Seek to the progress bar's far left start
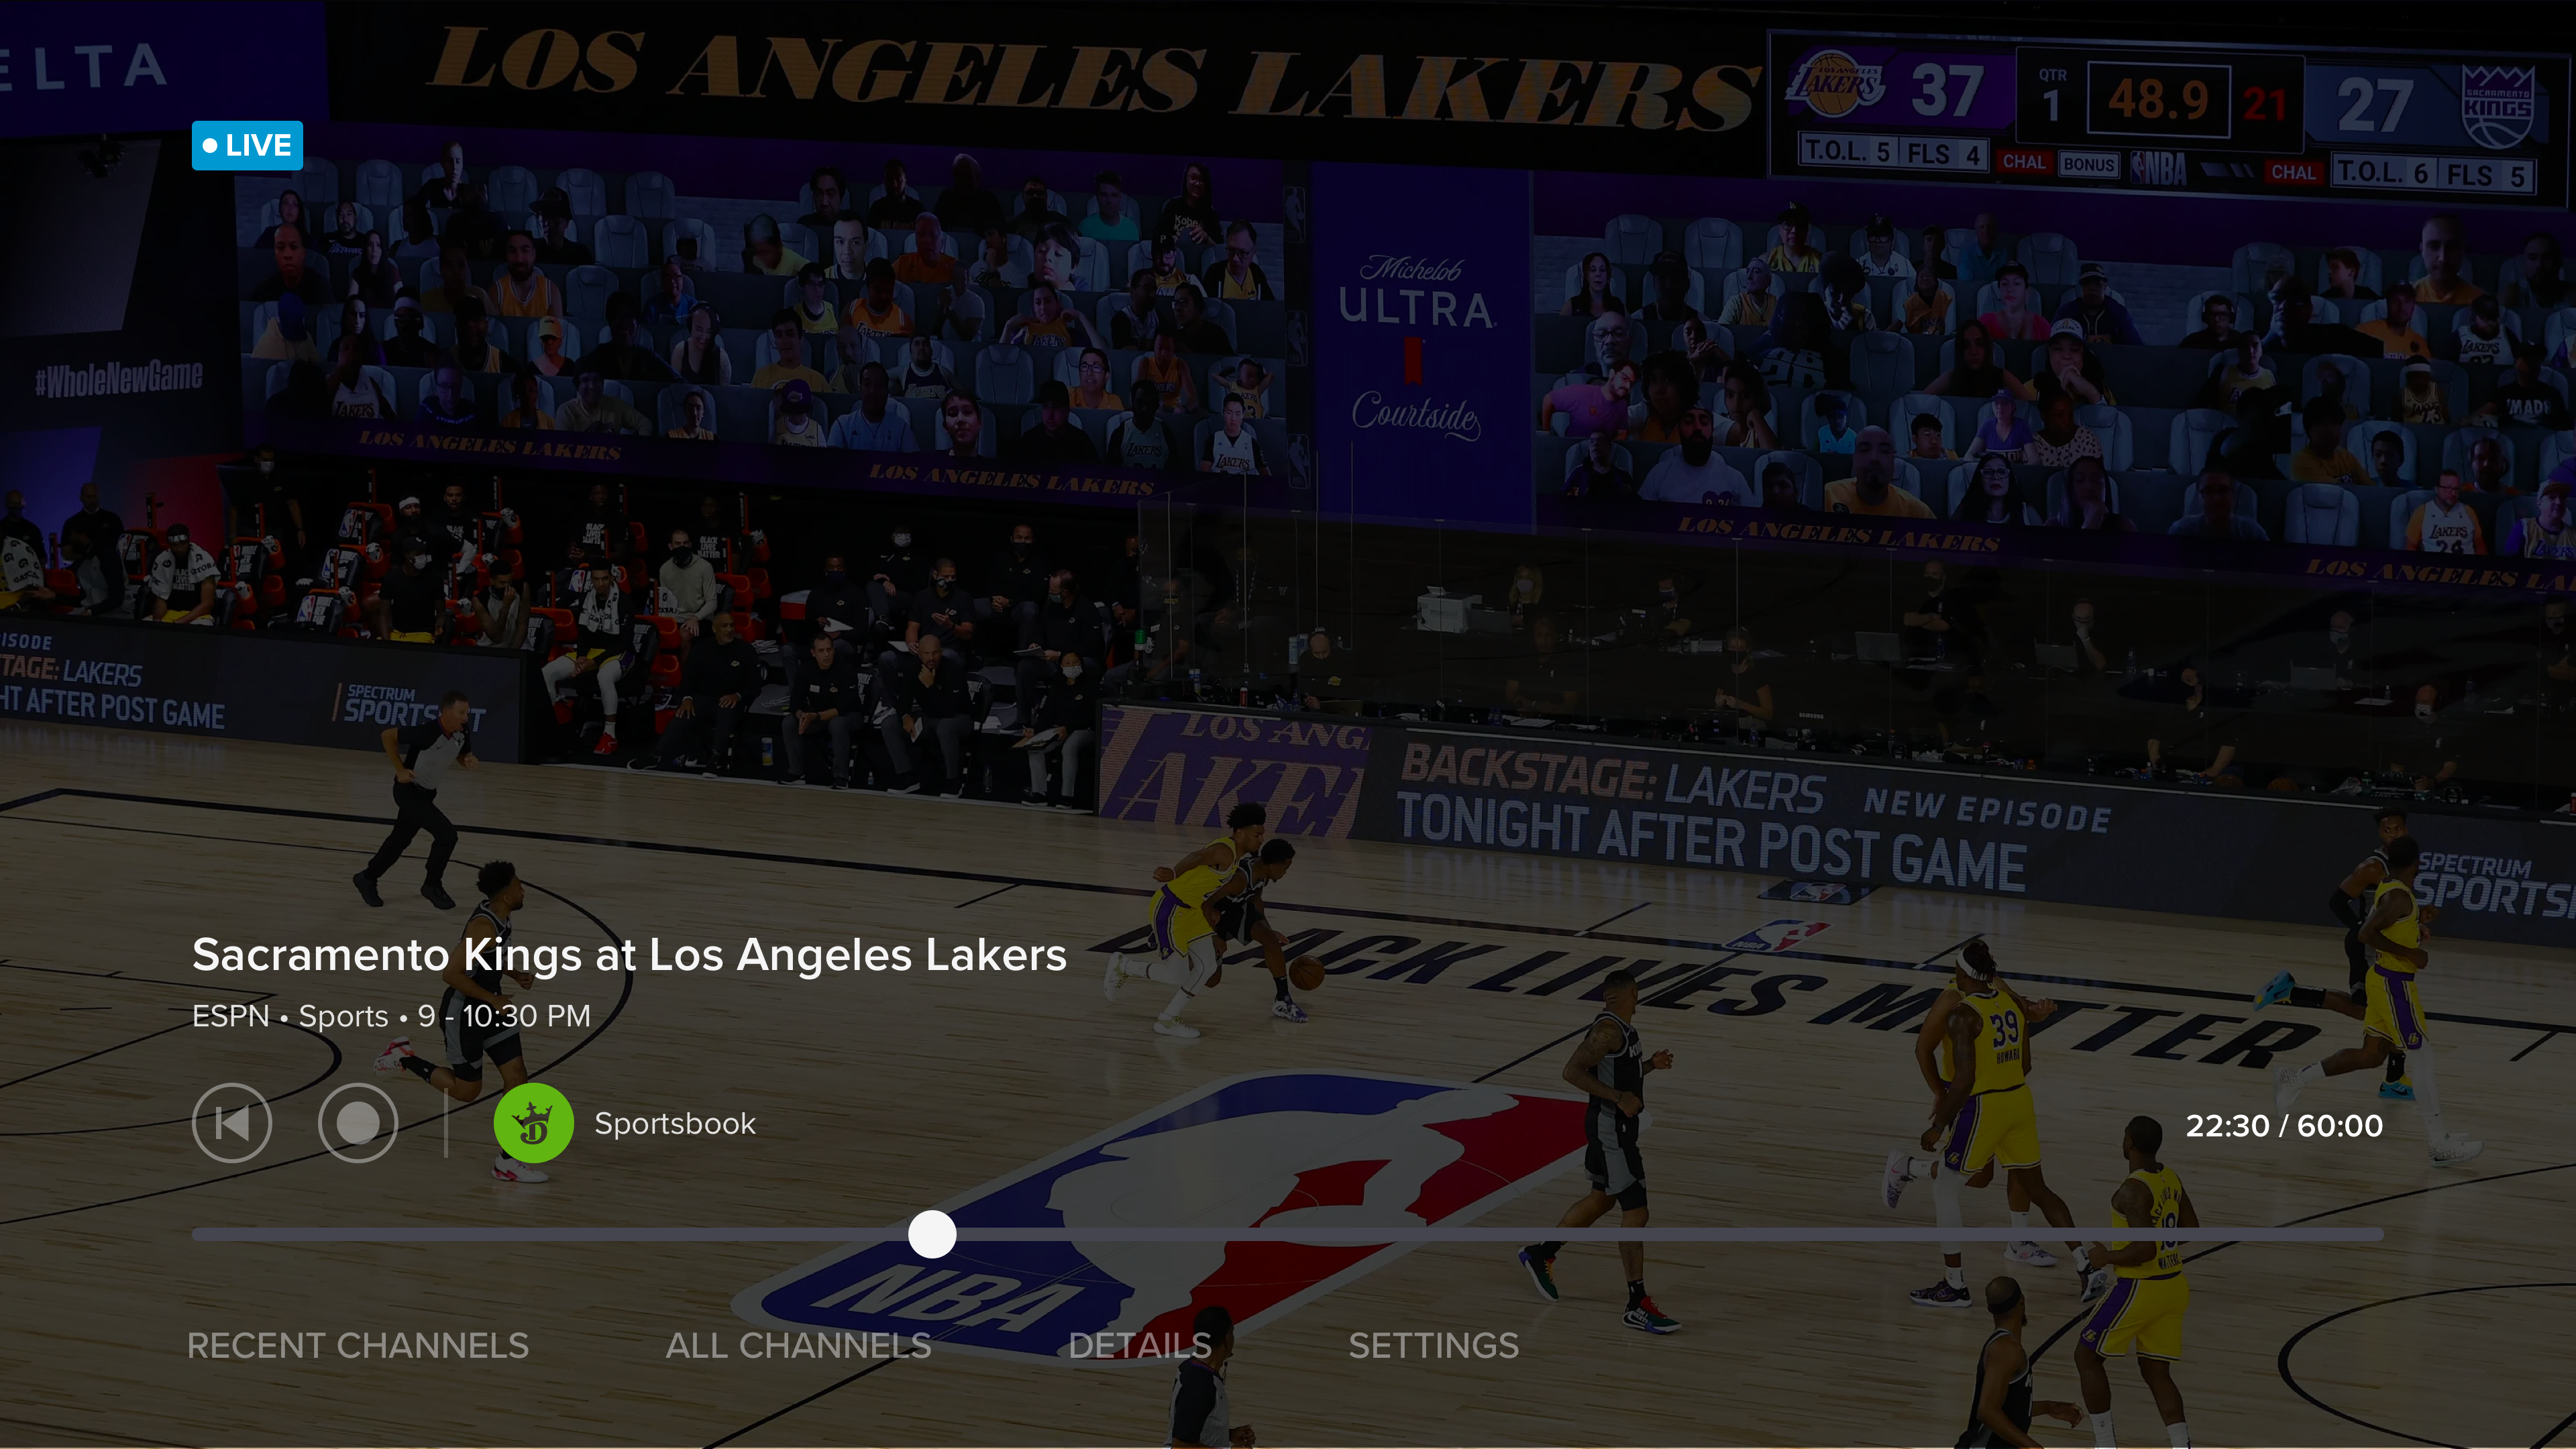The height and width of the screenshot is (1449, 2576). point(196,1235)
